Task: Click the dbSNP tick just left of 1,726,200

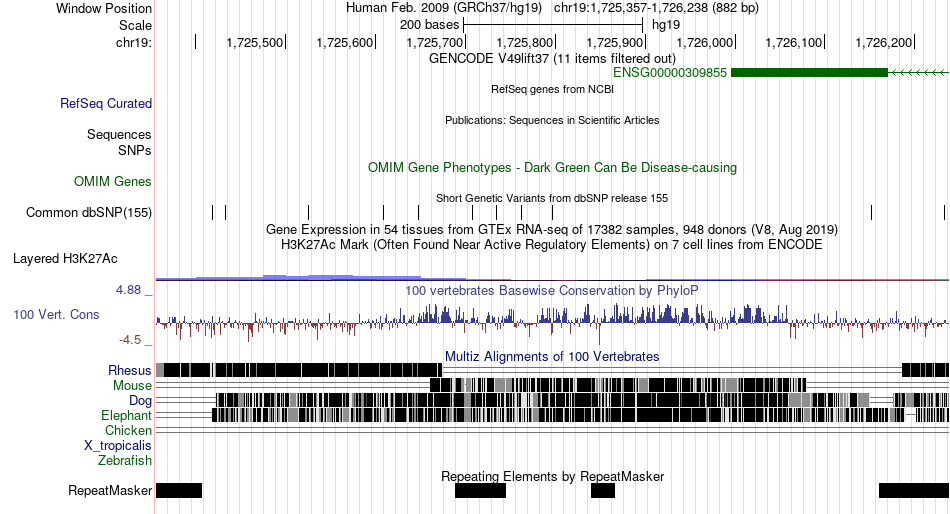Action: click(x=871, y=212)
